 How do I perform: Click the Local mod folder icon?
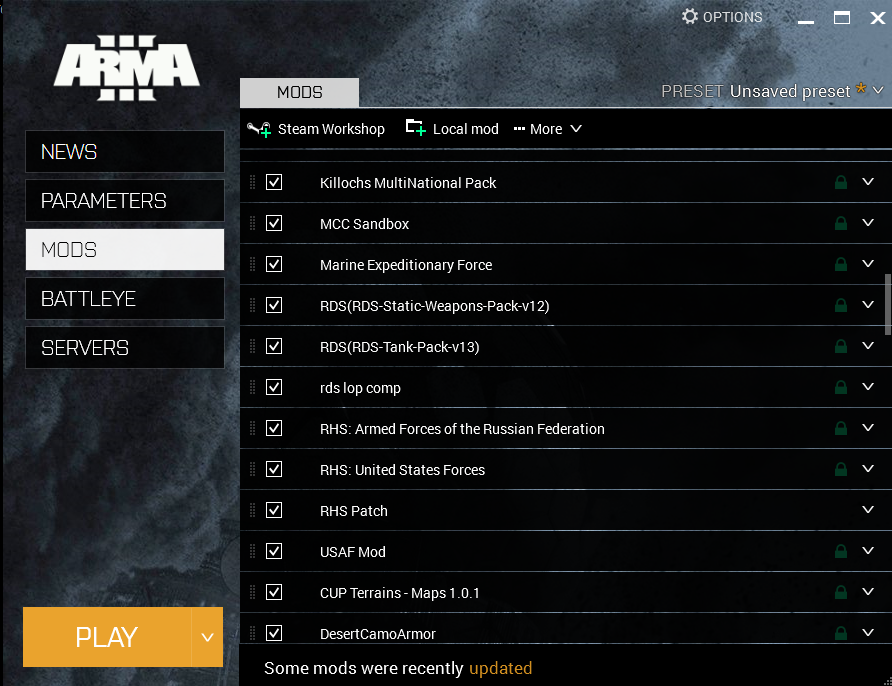(415, 127)
